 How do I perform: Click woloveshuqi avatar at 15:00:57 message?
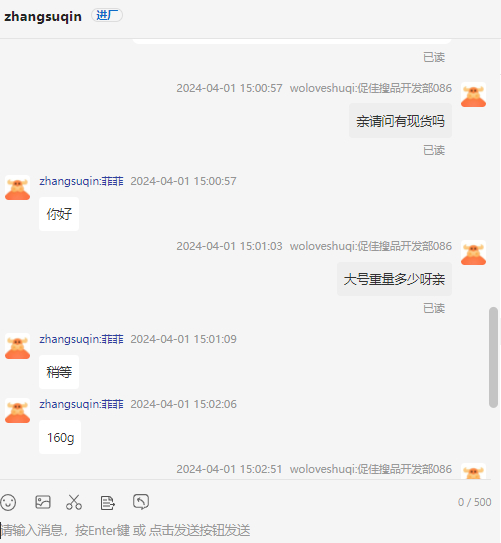pos(473,95)
